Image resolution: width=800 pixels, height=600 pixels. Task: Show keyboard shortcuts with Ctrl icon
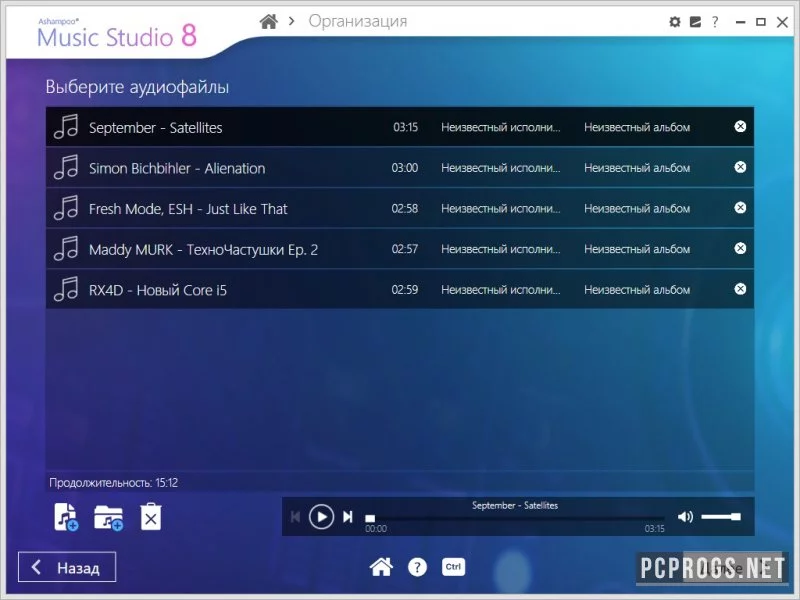[453, 567]
